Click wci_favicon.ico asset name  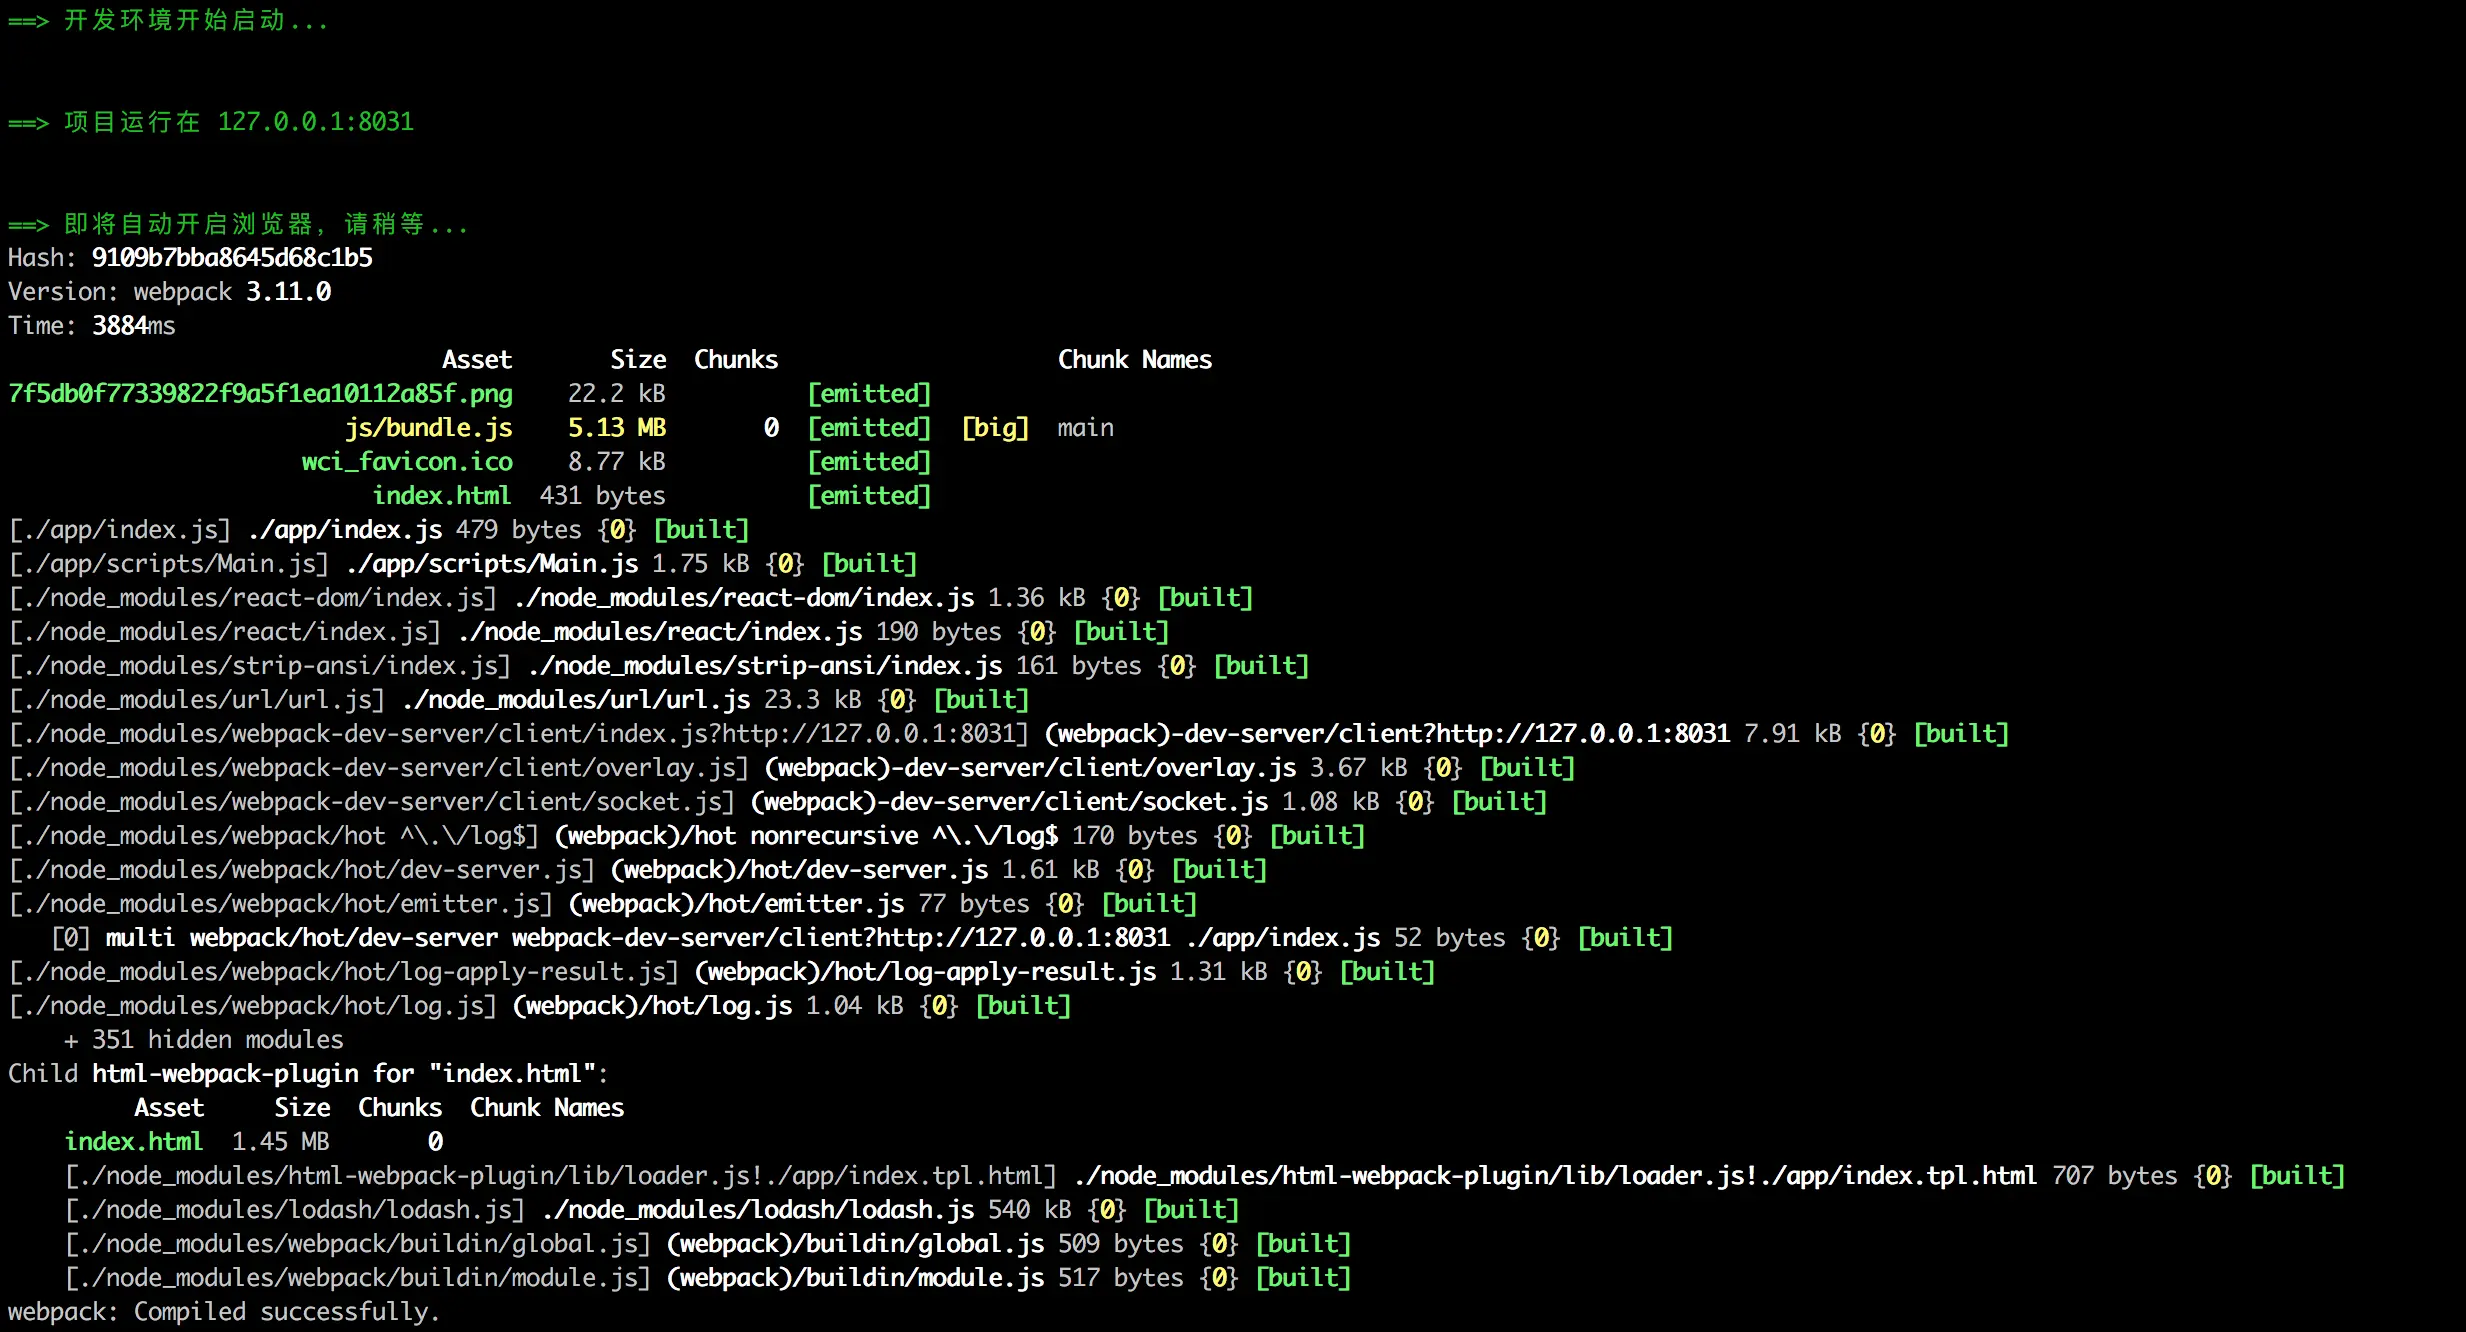click(407, 462)
